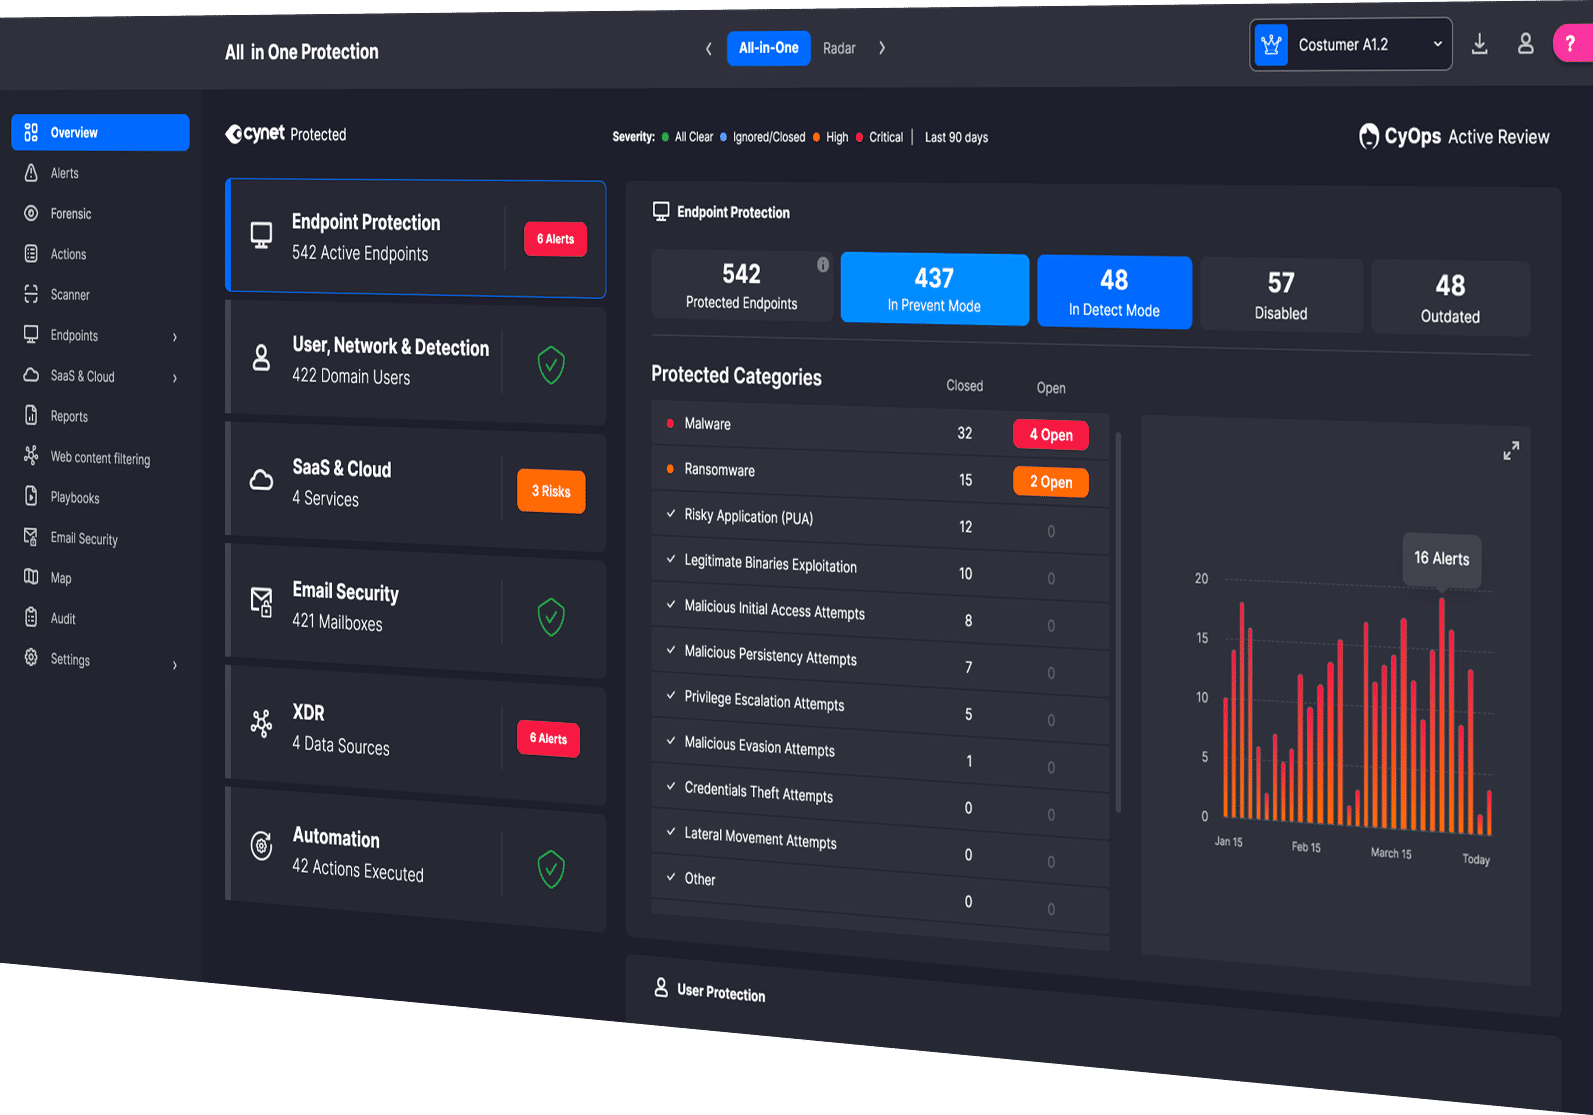The image size is (1593, 1115).
Task: Expand the alerts chart to fullscreen
Action: (x=1510, y=451)
